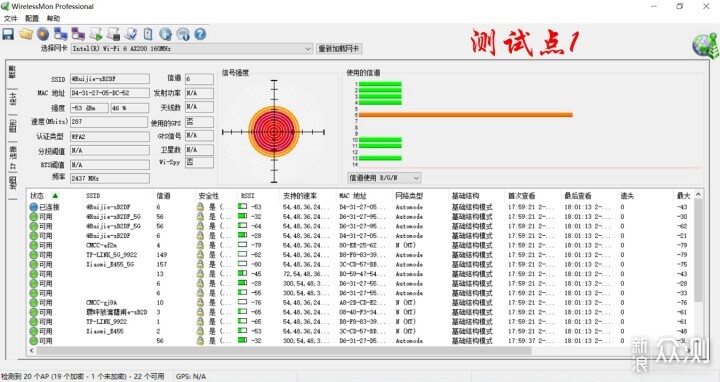Click the 状态 column header sort arrow
This screenshot has width=720, height=382.
pyautogui.click(x=55, y=196)
